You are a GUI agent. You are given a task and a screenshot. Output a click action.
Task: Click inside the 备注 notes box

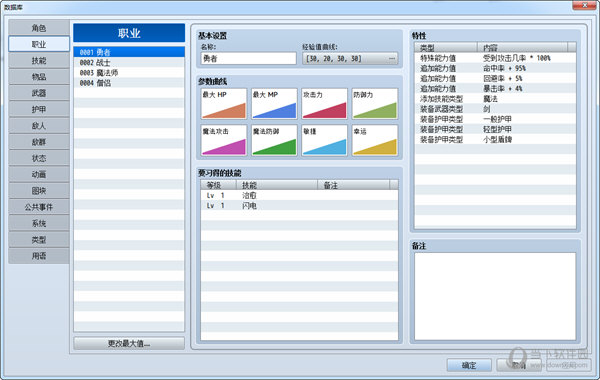click(x=495, y=296)
